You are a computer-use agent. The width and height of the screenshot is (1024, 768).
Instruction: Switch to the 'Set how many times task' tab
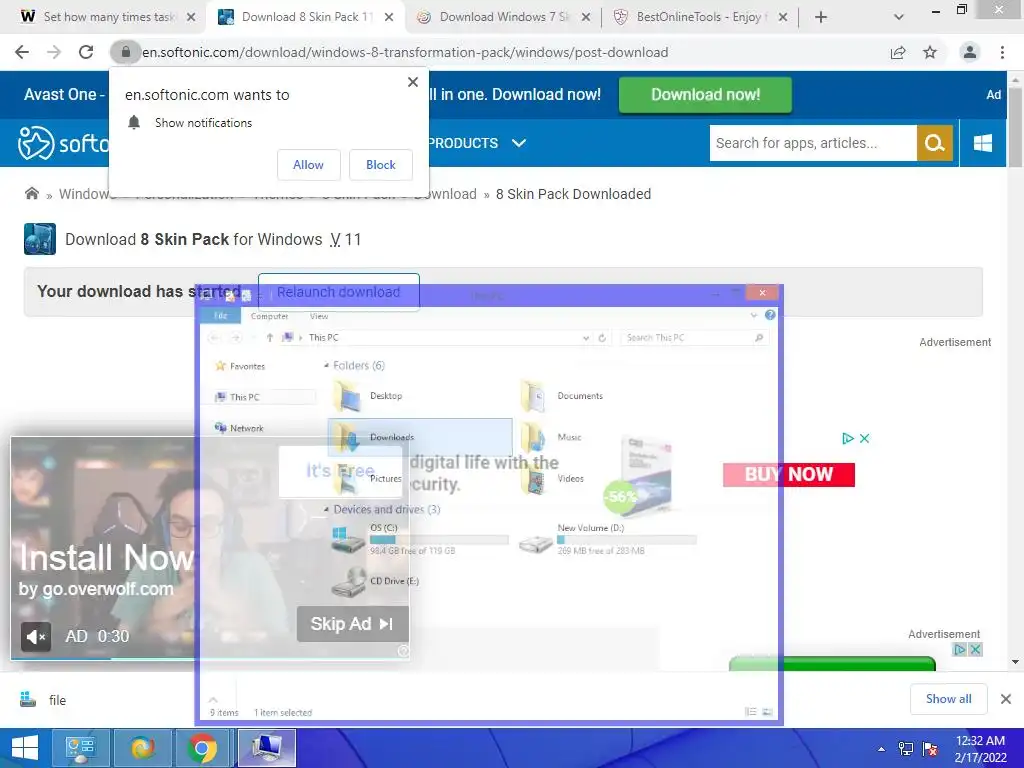tap(108, 17)
